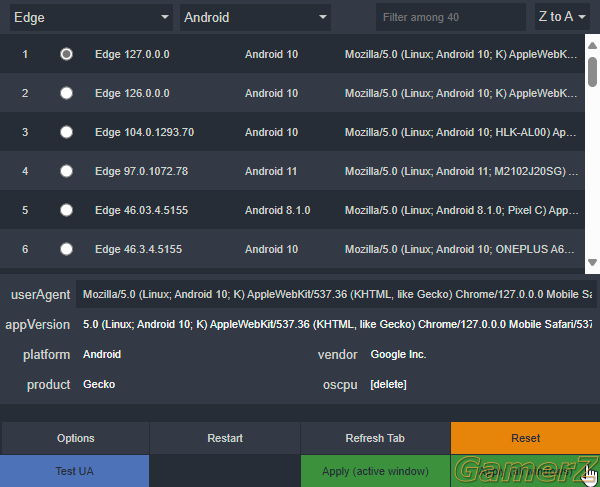Select radio button for Edge 104.0.1293.70
The width and height of the screenshot is (600, 487).
pos(66,132)
